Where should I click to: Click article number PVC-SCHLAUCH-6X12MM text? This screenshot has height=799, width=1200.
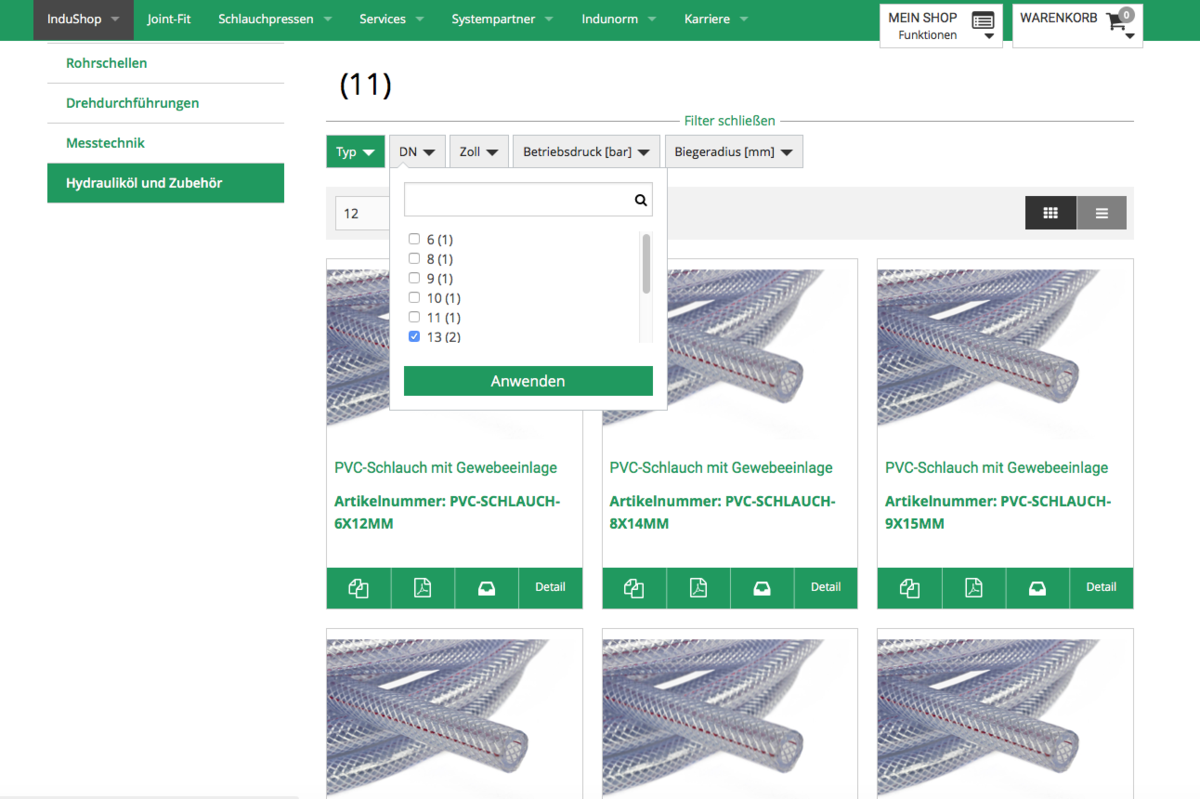click(447, 512)
